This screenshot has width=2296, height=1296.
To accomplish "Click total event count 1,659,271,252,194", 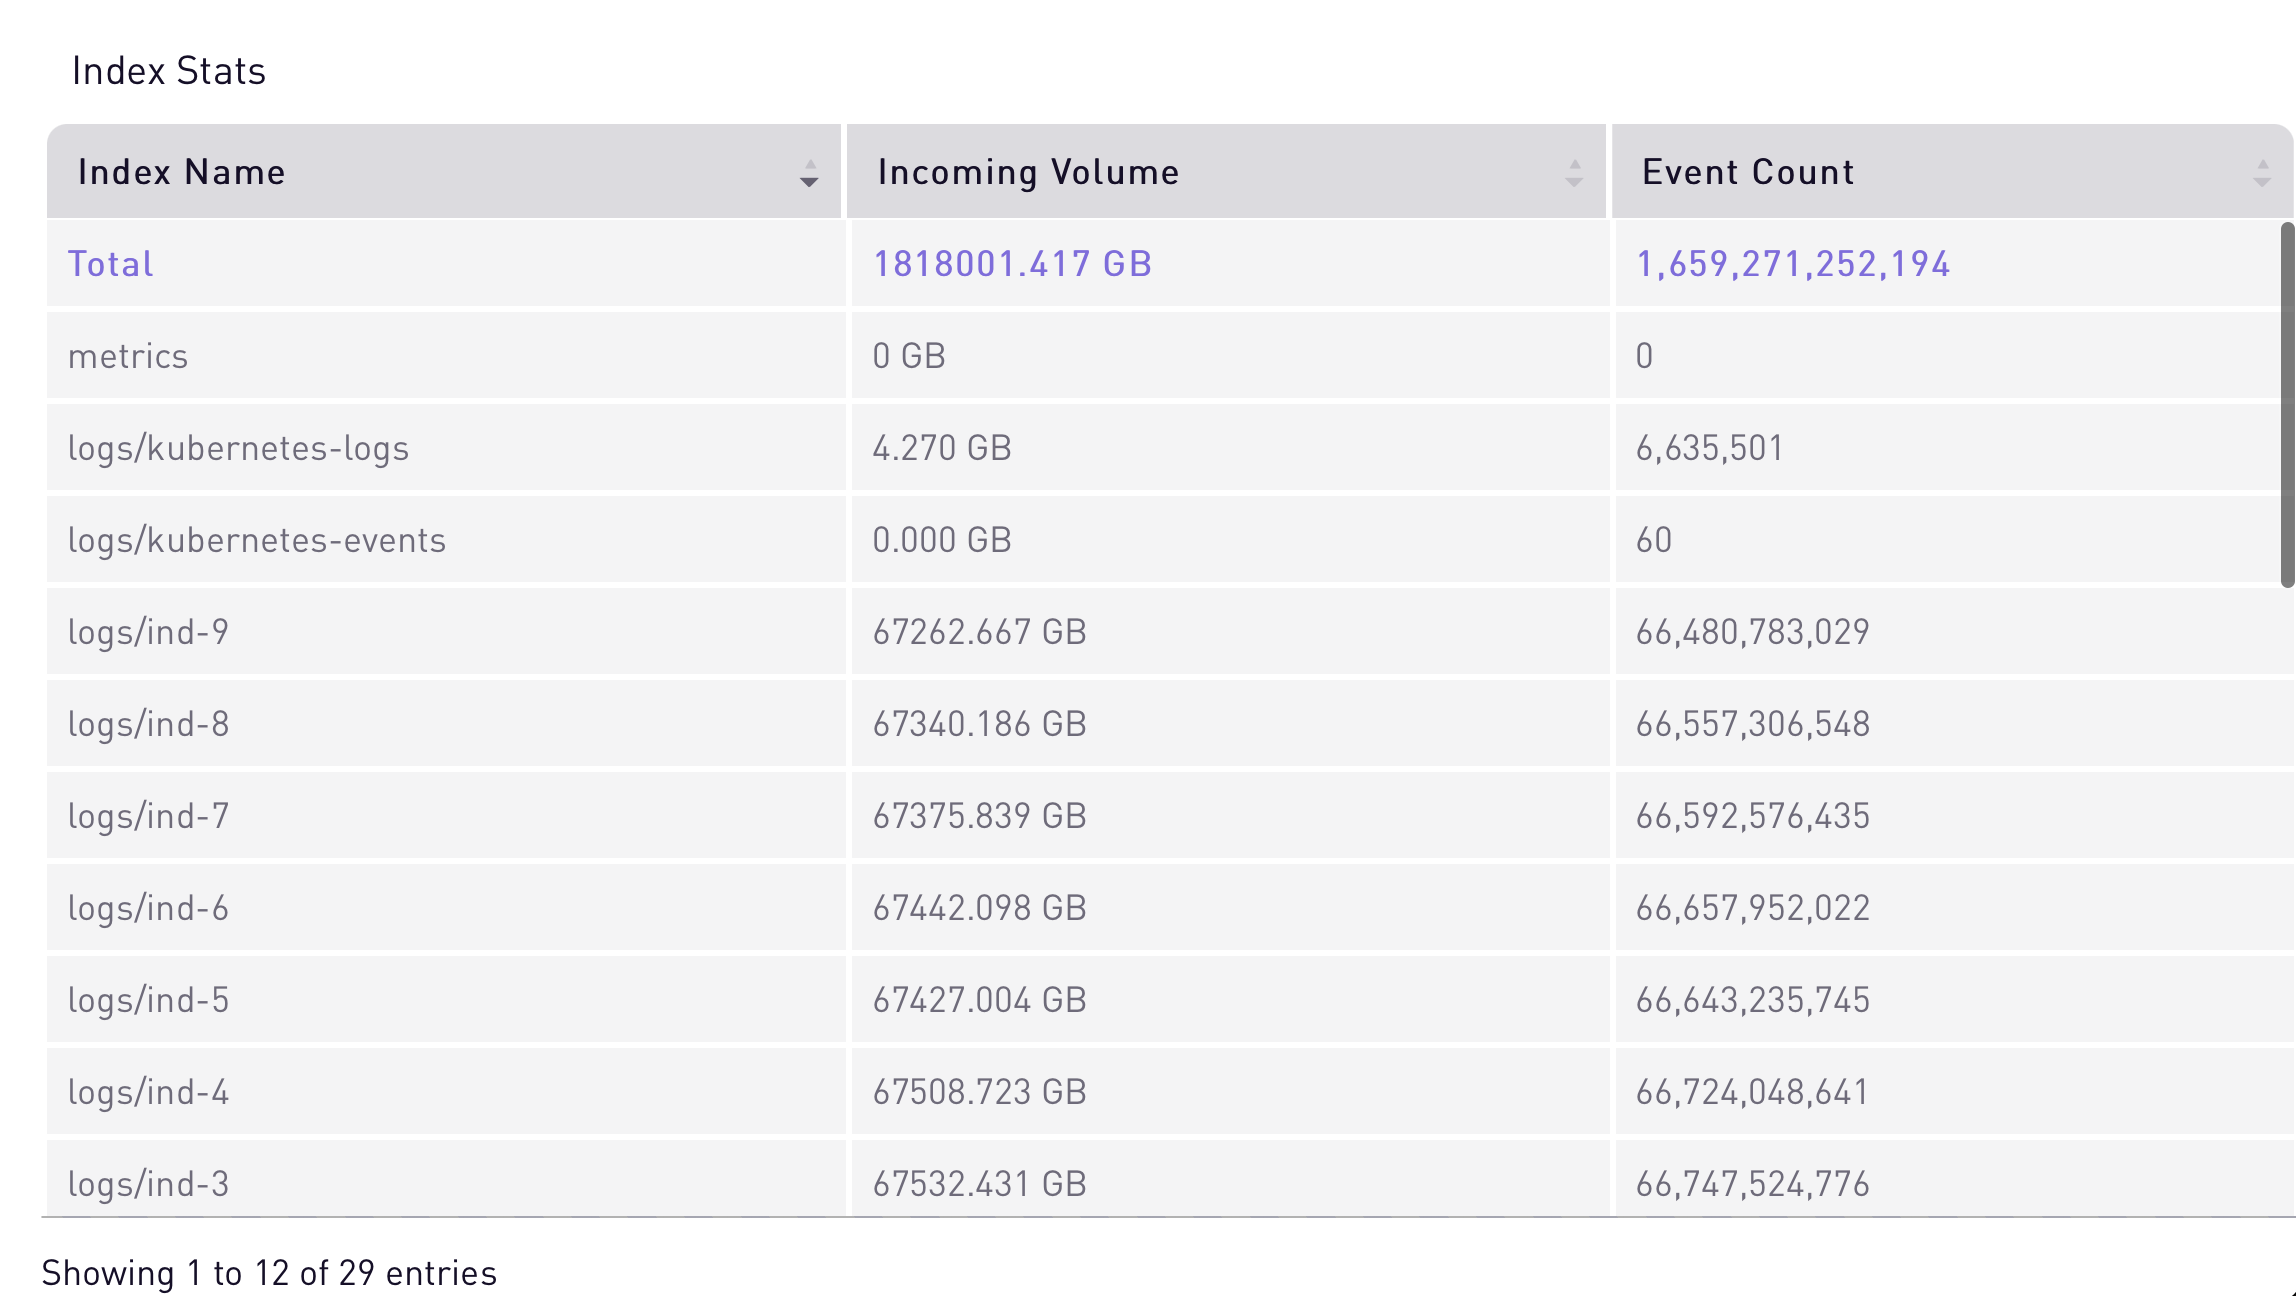I will click(x=1792, y=264).
